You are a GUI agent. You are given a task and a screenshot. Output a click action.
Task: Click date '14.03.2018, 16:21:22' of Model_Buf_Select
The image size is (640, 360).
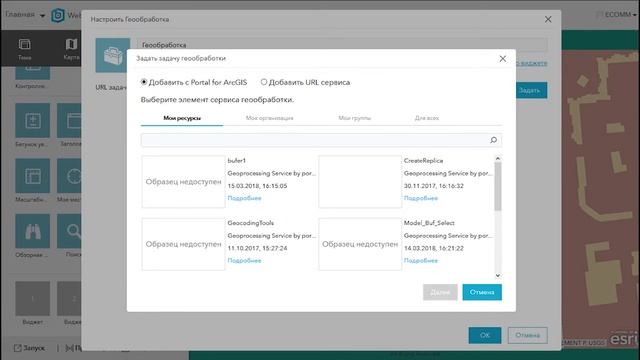(x=434, y=248)
